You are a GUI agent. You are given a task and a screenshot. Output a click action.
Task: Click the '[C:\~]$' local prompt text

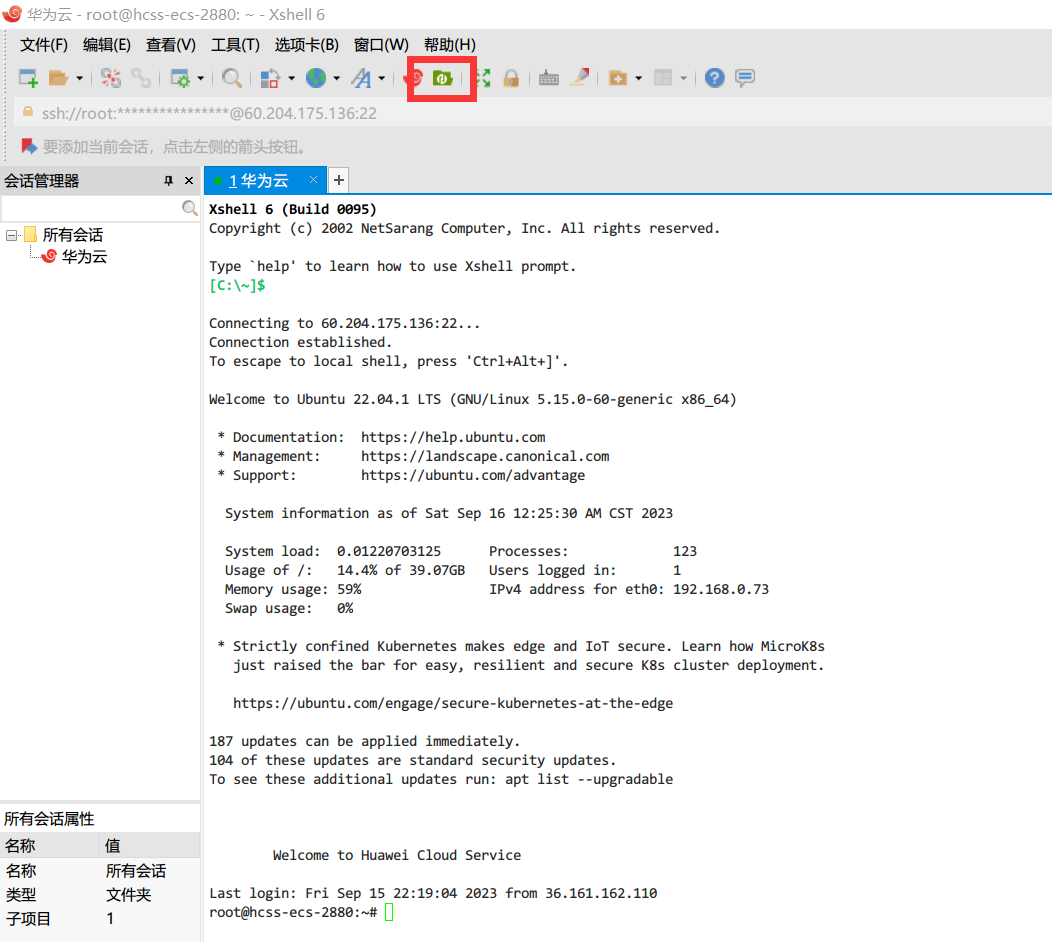pyautogui.click(x=237, y=285)
